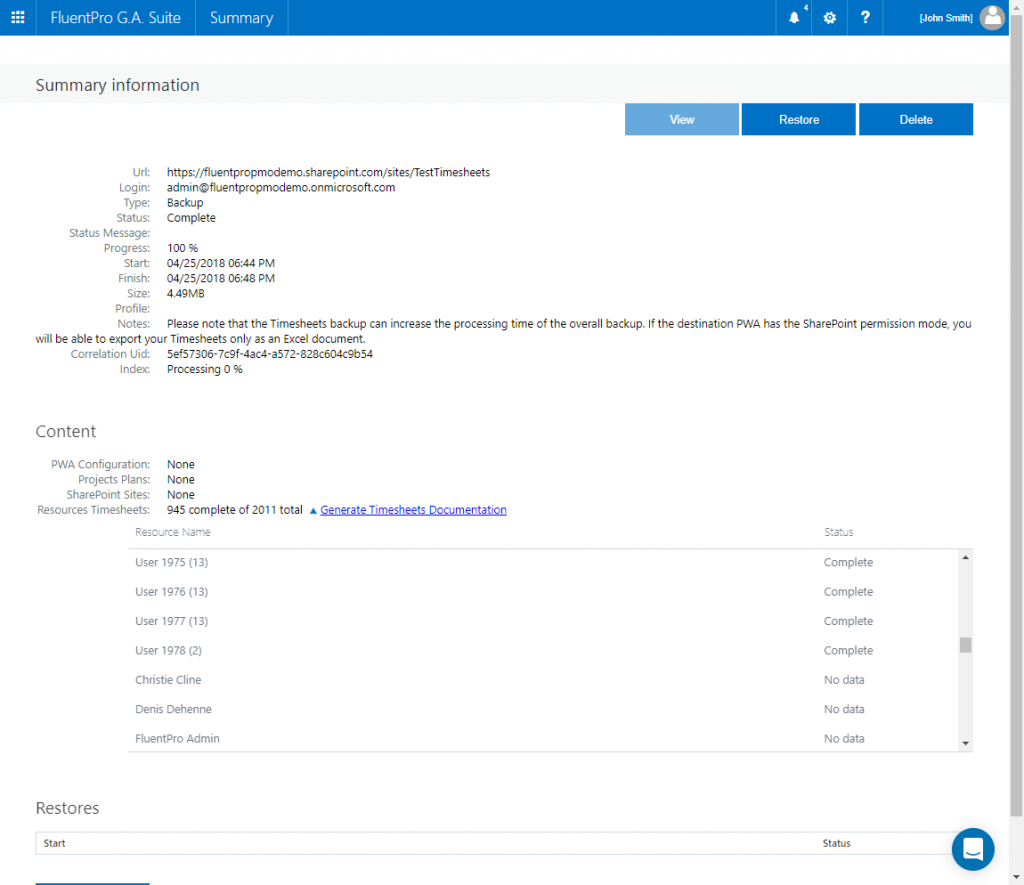The image size is (1024, 885).
Task: Open the app launcher grid icon
Action: click(18, 18)
